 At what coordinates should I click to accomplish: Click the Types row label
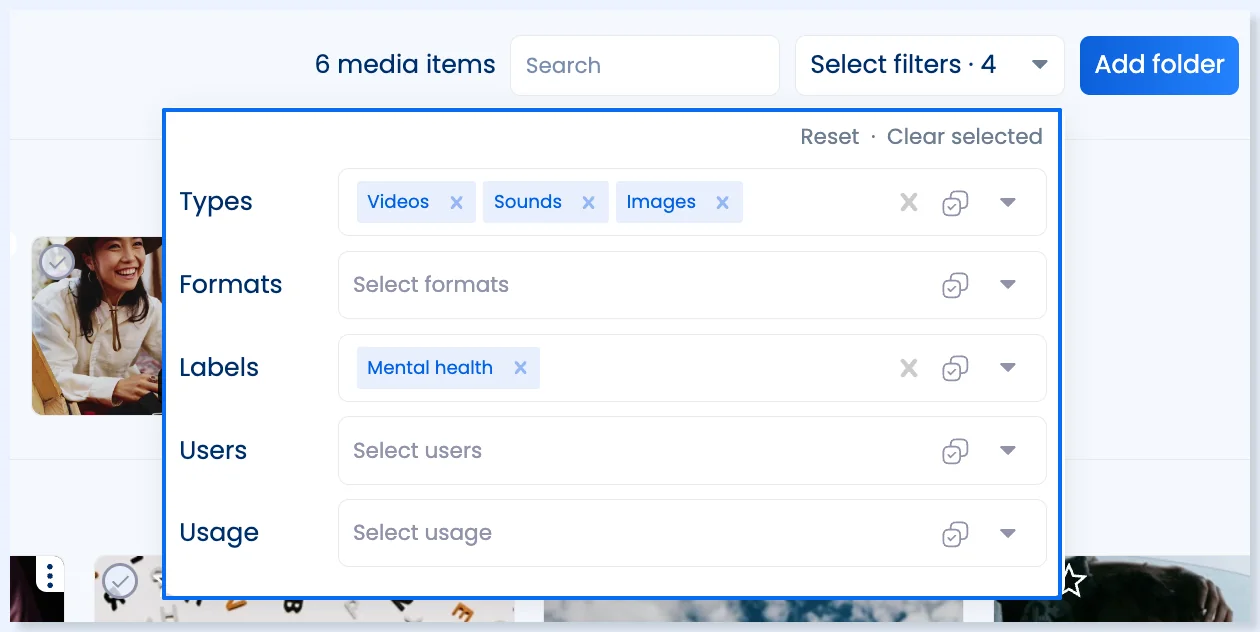216,202
